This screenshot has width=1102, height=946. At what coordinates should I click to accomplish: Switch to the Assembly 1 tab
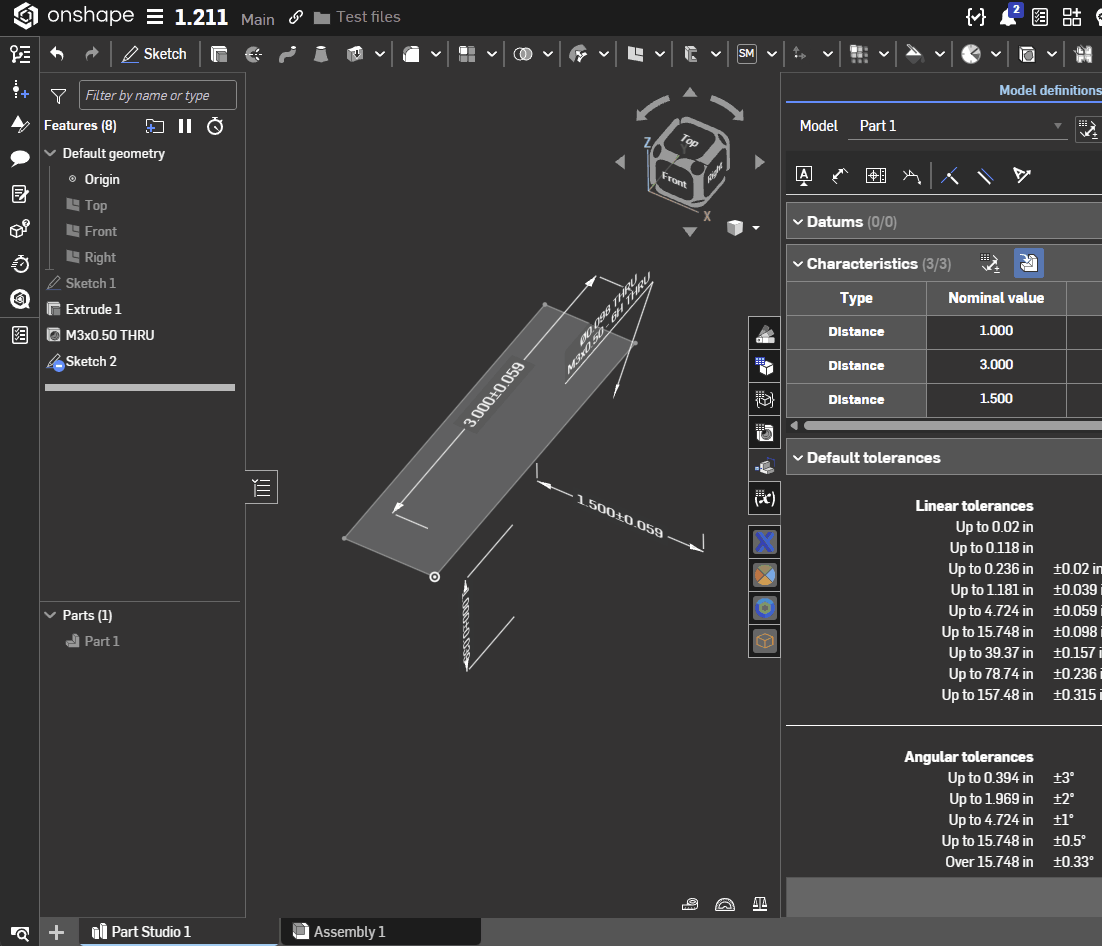(x=349, y=931)
